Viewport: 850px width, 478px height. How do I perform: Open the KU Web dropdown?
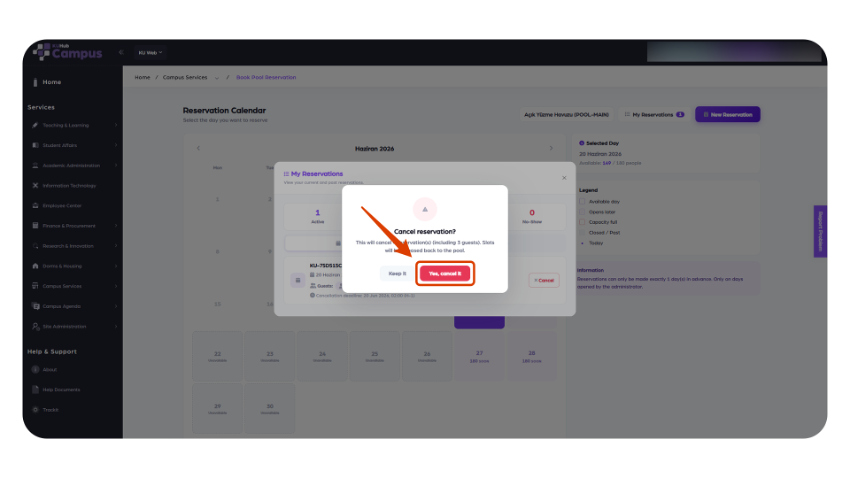tap(150, 53)
